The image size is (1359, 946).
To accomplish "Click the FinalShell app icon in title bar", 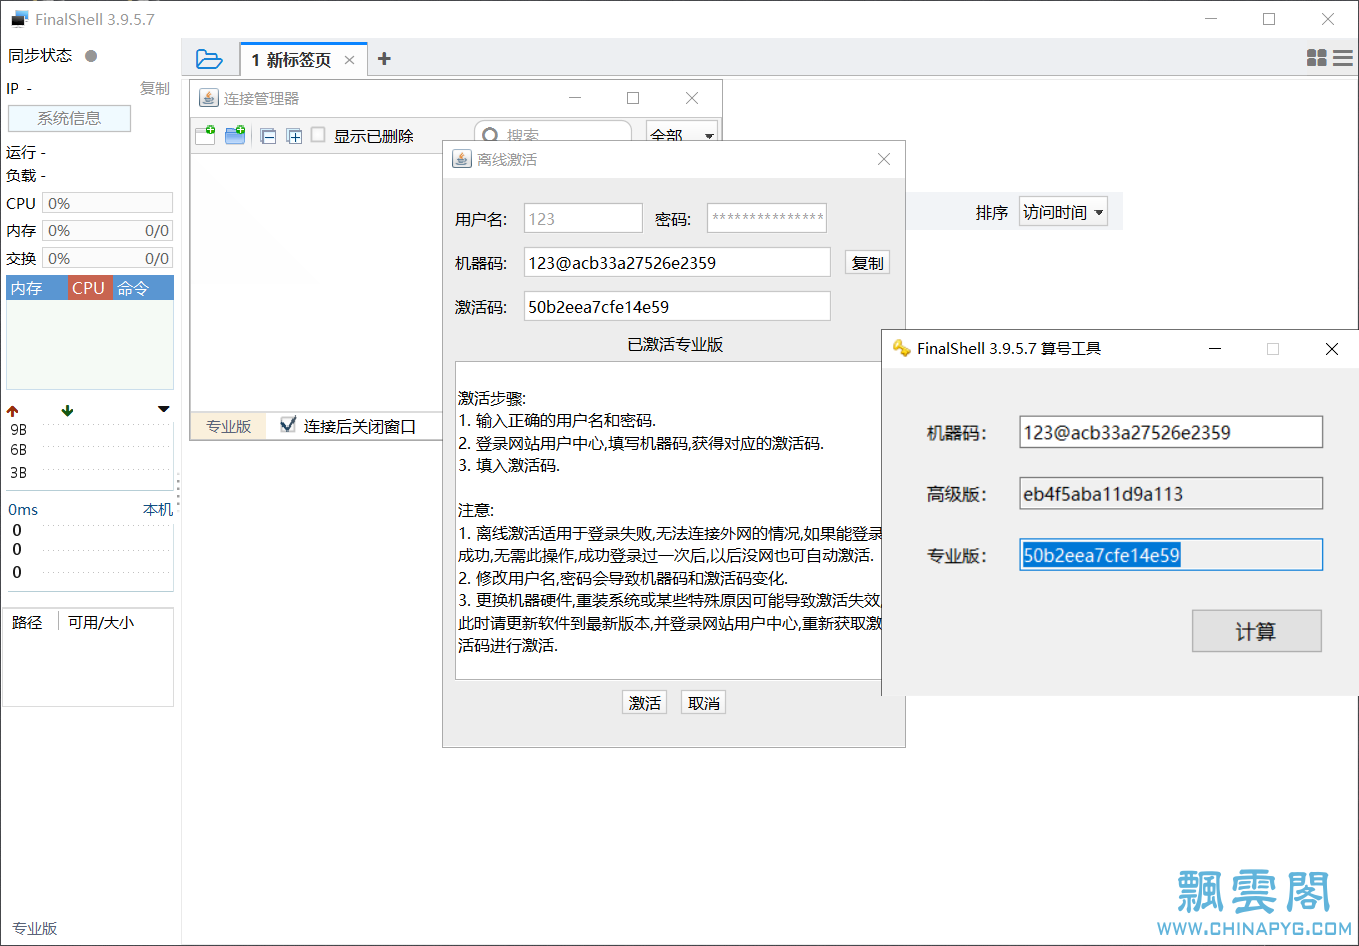I will [20, 19].
